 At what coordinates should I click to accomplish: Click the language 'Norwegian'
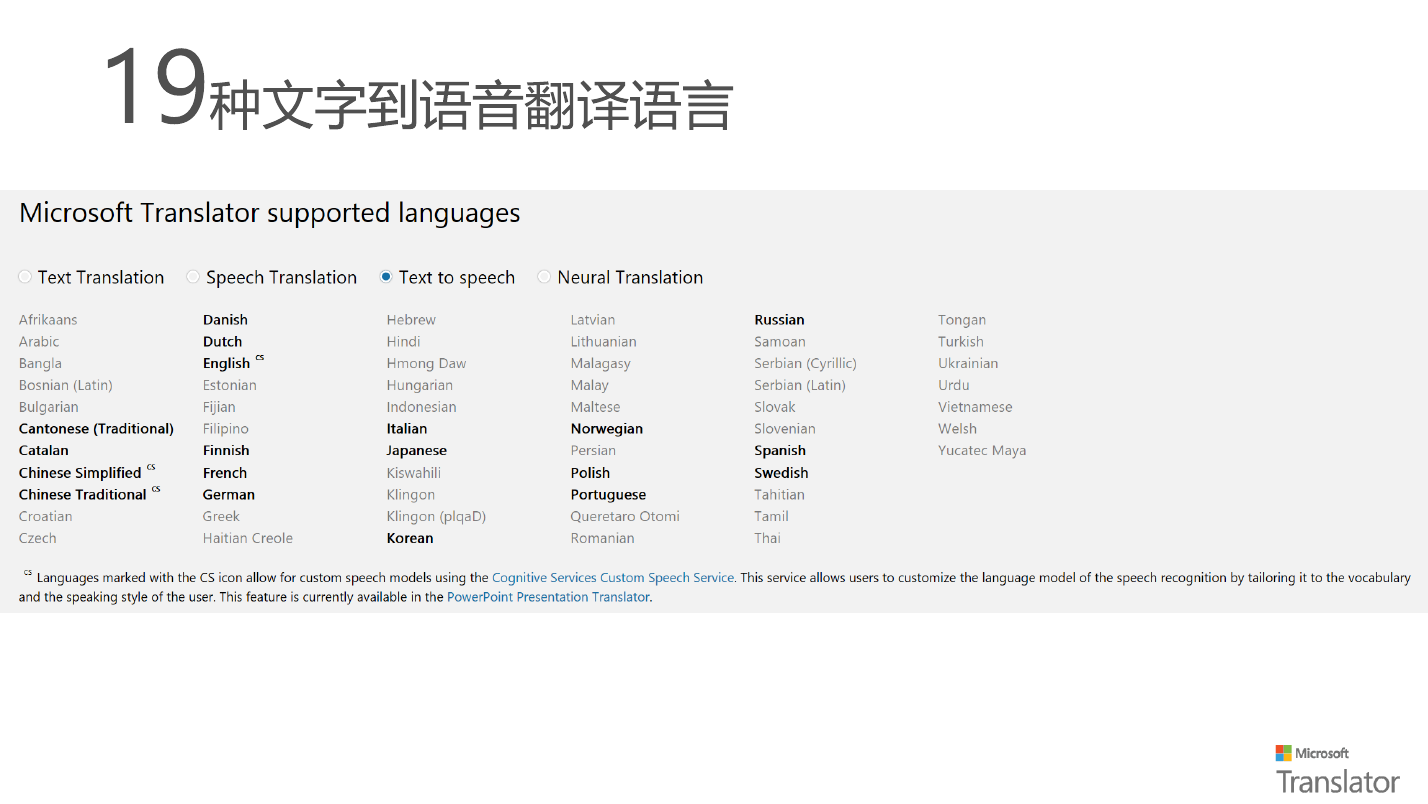pos(607,429)
